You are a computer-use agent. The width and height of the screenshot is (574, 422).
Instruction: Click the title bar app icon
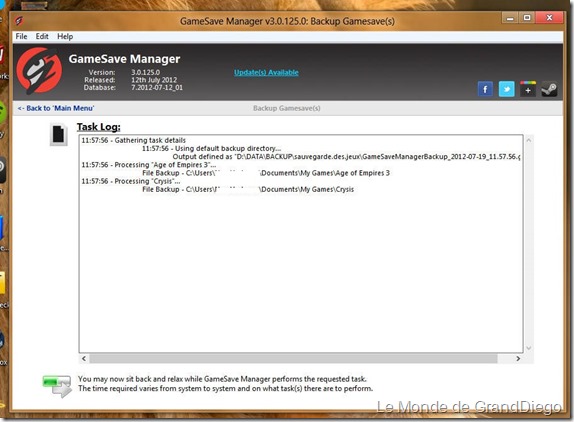[19, 20]
